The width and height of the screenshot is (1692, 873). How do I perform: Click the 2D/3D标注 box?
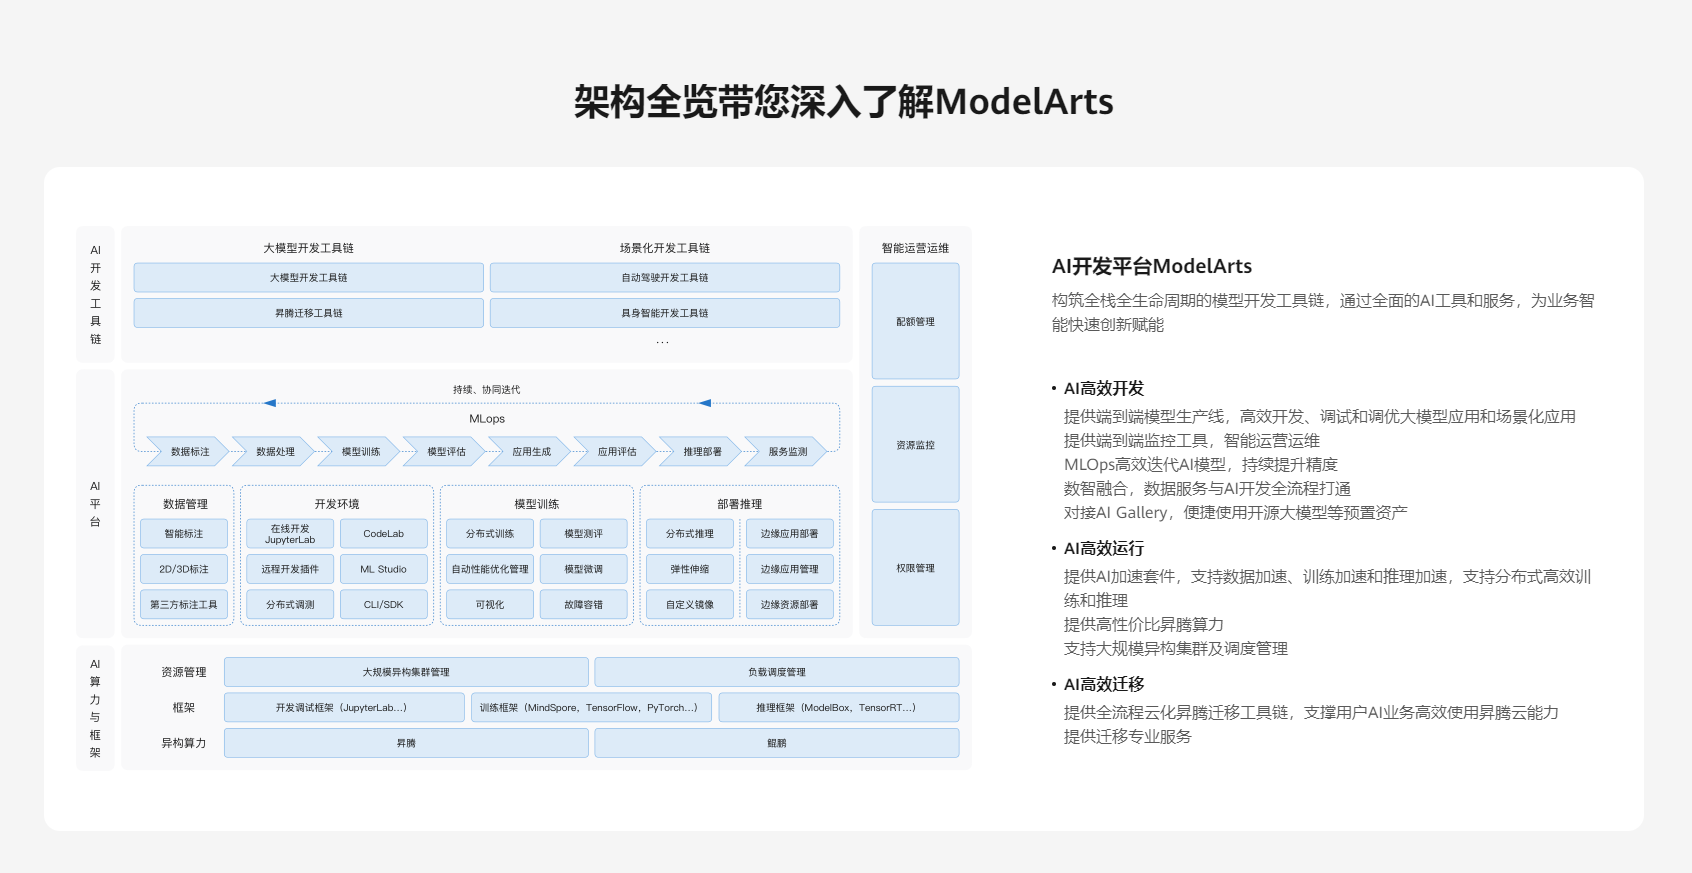184,569
